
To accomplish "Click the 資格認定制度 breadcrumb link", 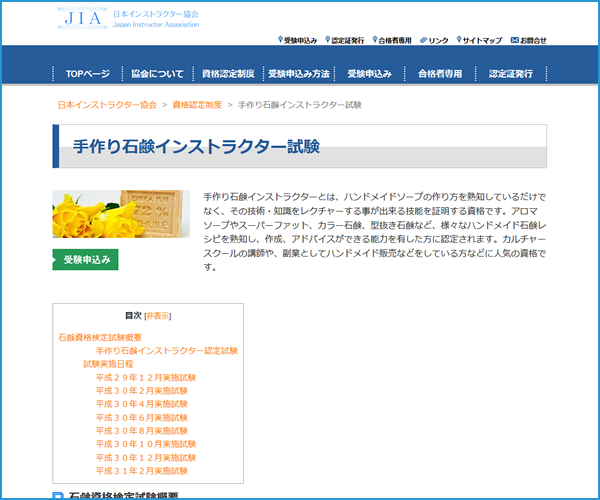I will [197, 104].
